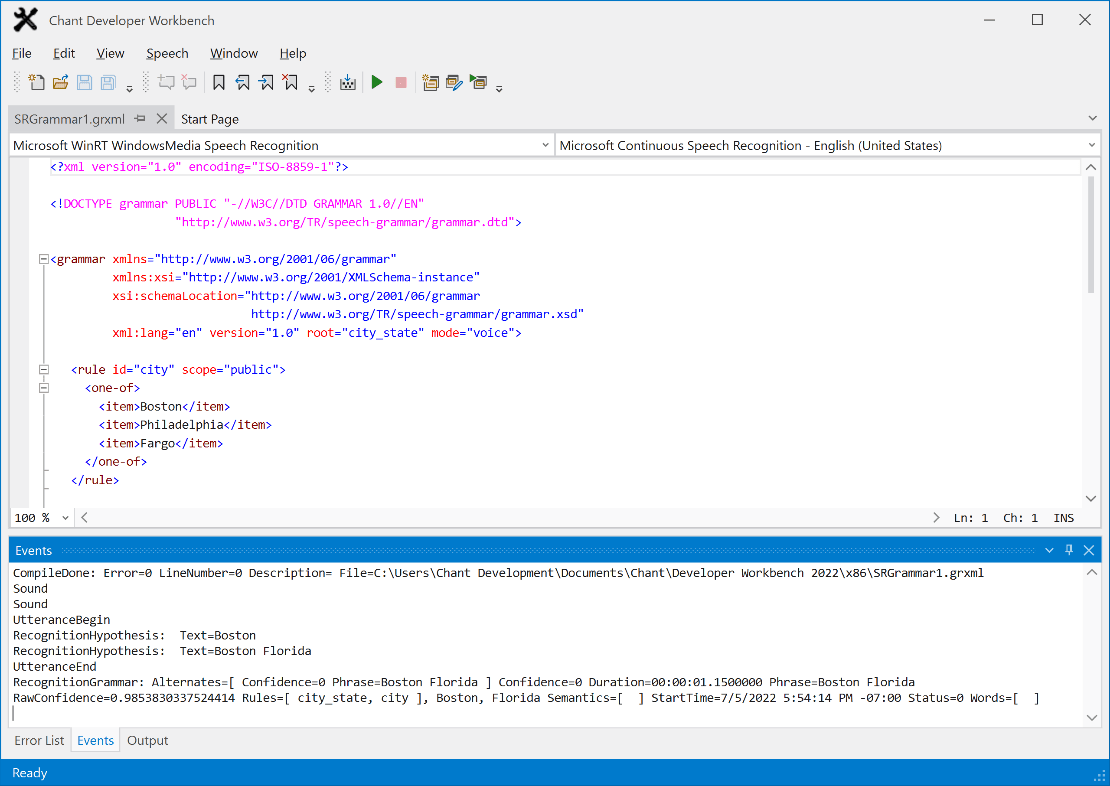Switch to the Output tab
Image resolution: width=1110 pixels, height=786 pixels.
point(147,740)
